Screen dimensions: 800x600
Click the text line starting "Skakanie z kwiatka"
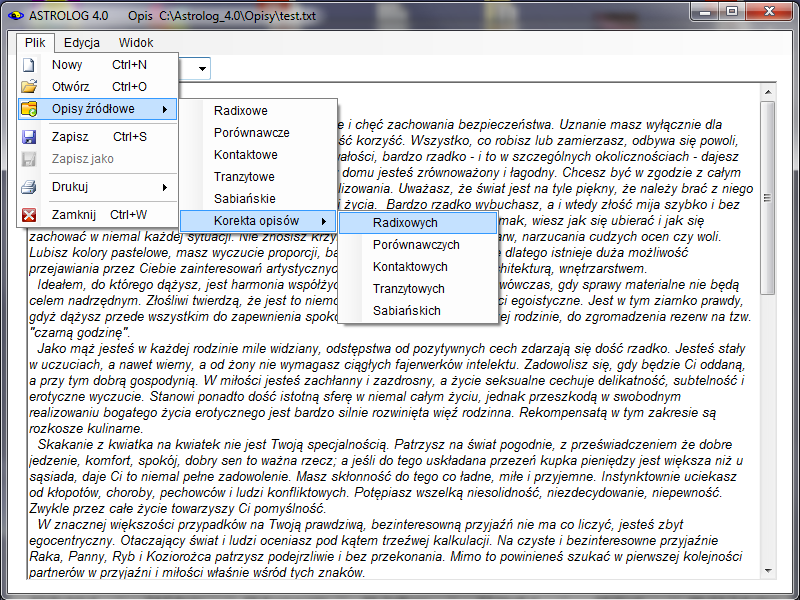click(x=385, y=444)
